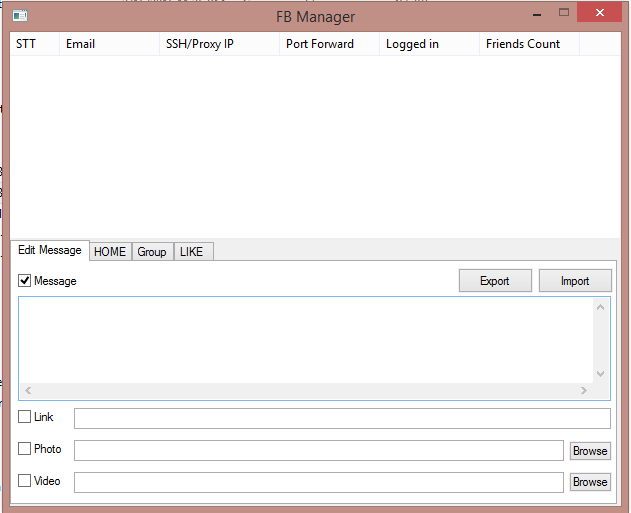Focus the message text area
Screen dimensions: 631x513
click(306, 340)
